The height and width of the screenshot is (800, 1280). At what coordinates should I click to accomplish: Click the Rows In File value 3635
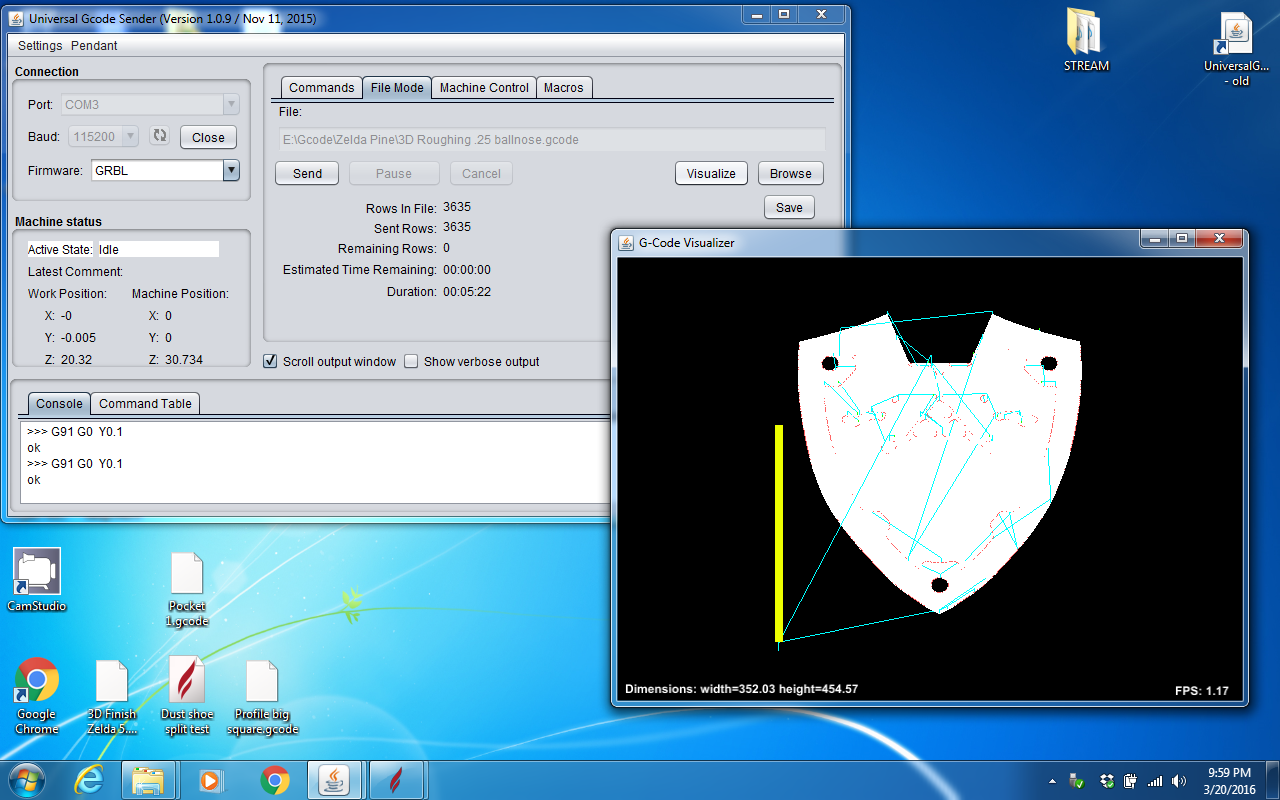tap(457, 207)
